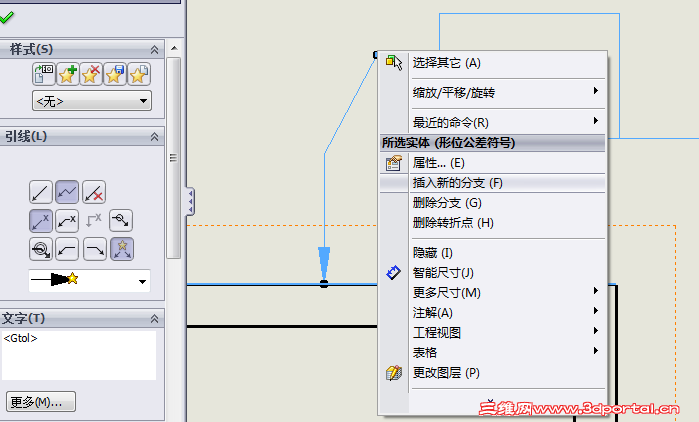
Task: Click the green OK checkmark
Action: click(6, 17)
